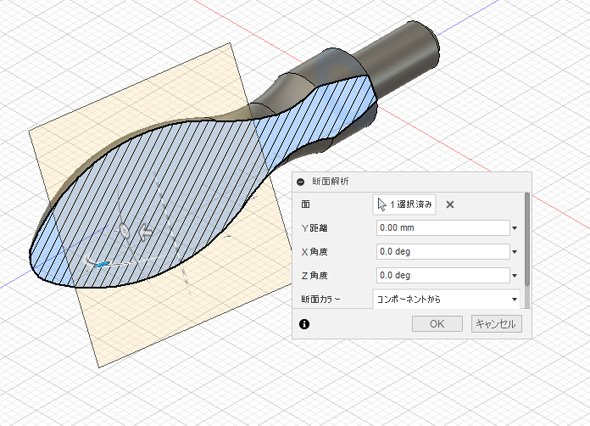
Task: Open the X角度 dropdown arrow
Action: coord(515,252)
